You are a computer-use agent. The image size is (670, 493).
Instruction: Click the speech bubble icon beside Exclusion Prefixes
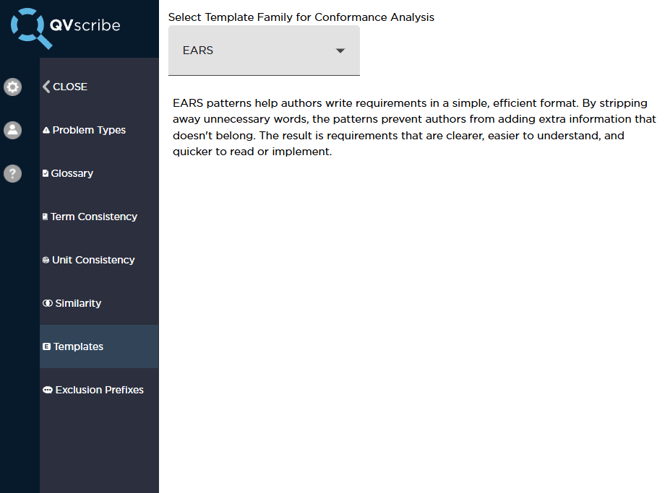(x=47, y=390)
